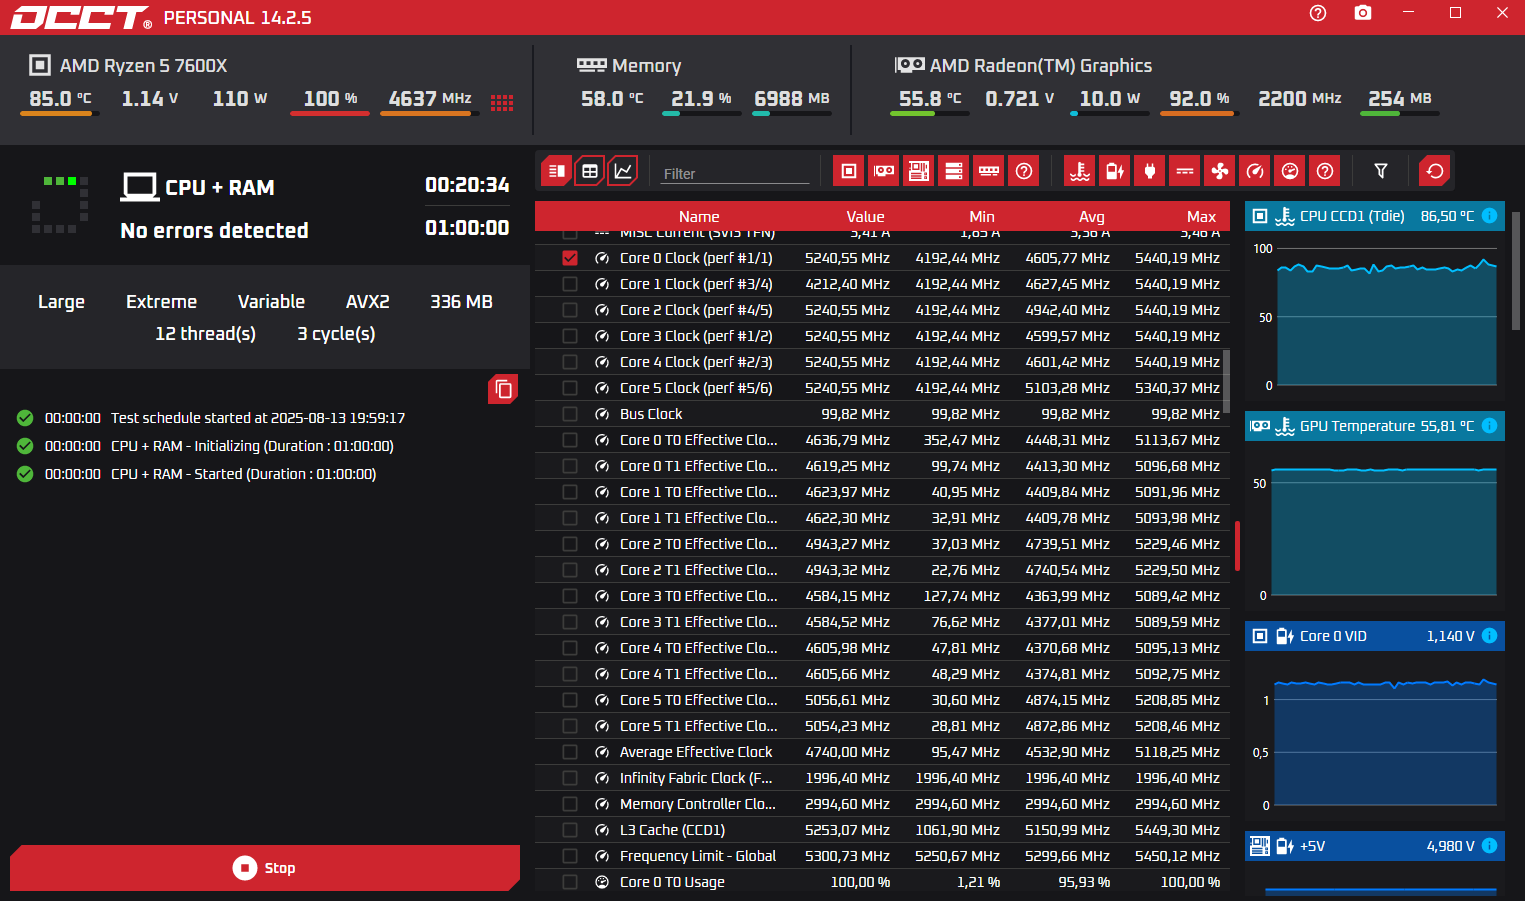This screenshot has height=901, width=1525.
Task: Filter sensors by temperature type icon
Action: 1080,171
